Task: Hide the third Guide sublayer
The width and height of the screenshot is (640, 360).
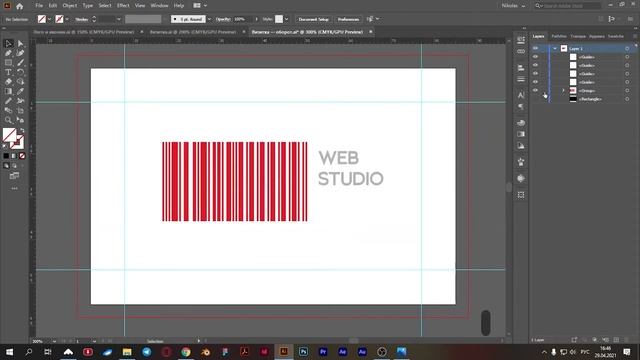Action: [535, 73]
